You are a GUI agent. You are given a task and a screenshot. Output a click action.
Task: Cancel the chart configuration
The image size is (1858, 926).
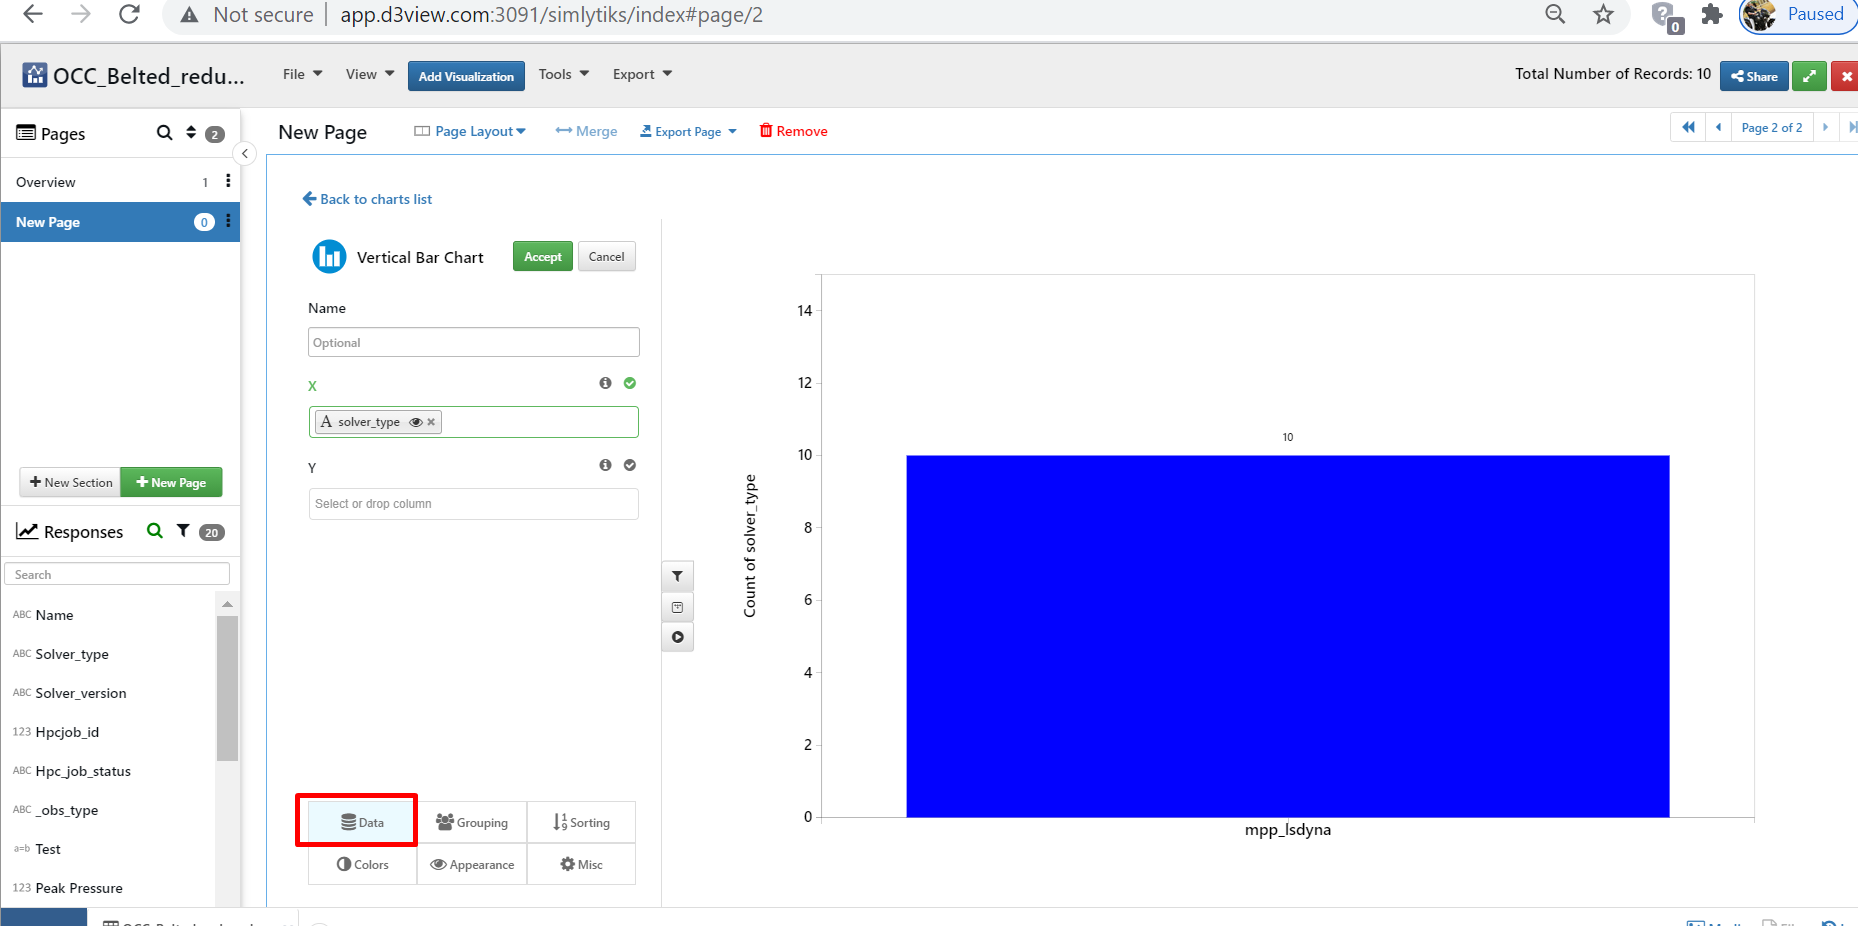[x=606, y=257]
